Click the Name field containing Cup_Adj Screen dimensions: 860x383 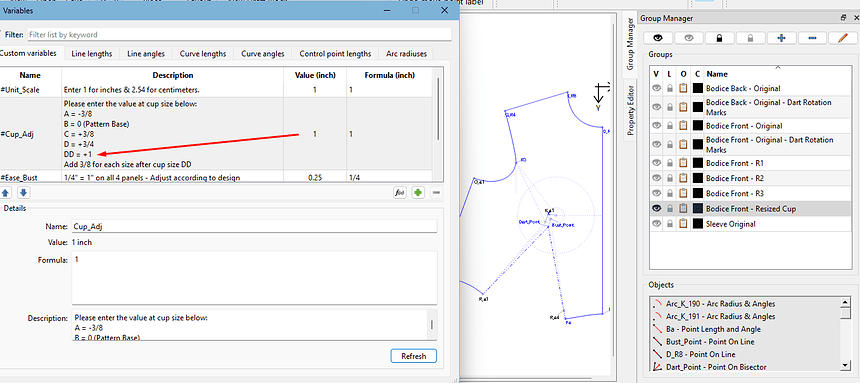254,226
